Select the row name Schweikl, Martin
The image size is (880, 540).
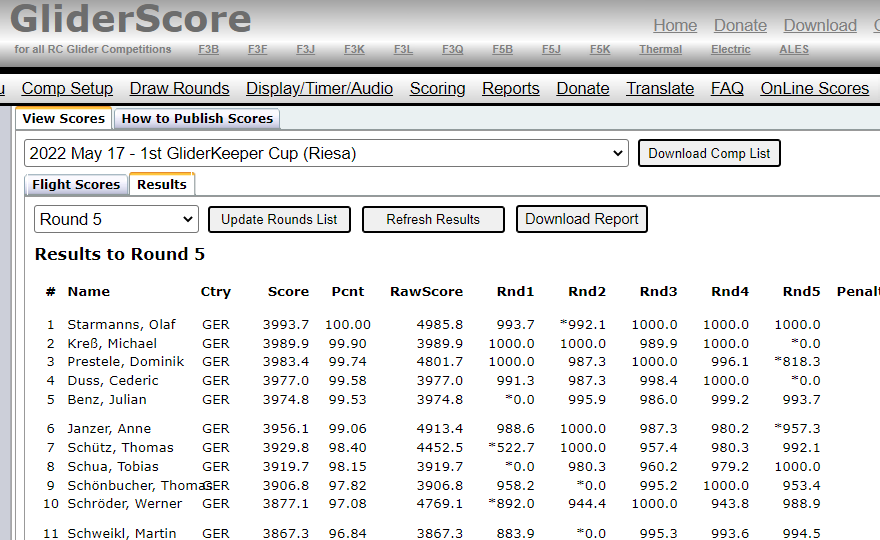tap(122, 533)
